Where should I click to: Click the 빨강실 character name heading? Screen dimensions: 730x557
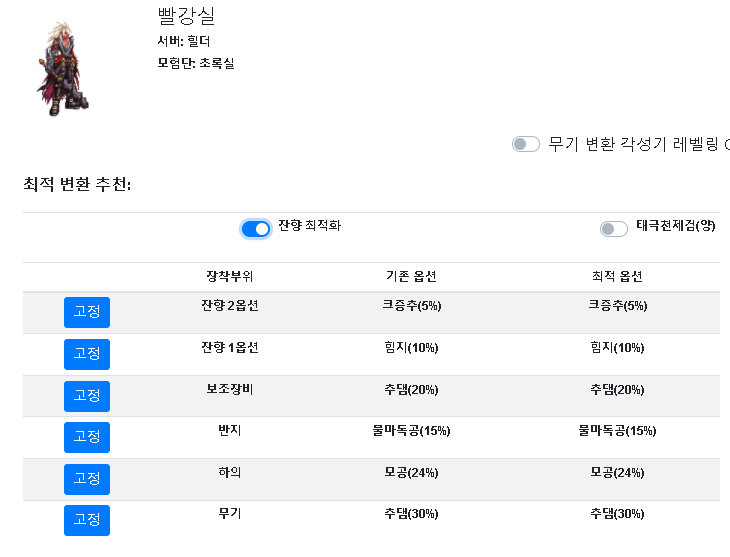coord(186,16)
